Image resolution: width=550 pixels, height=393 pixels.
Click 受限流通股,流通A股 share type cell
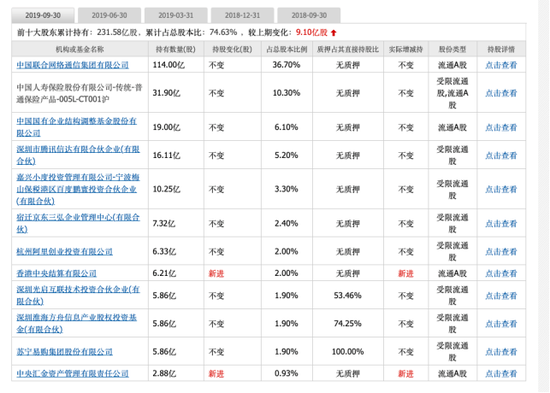coord(452,93)
